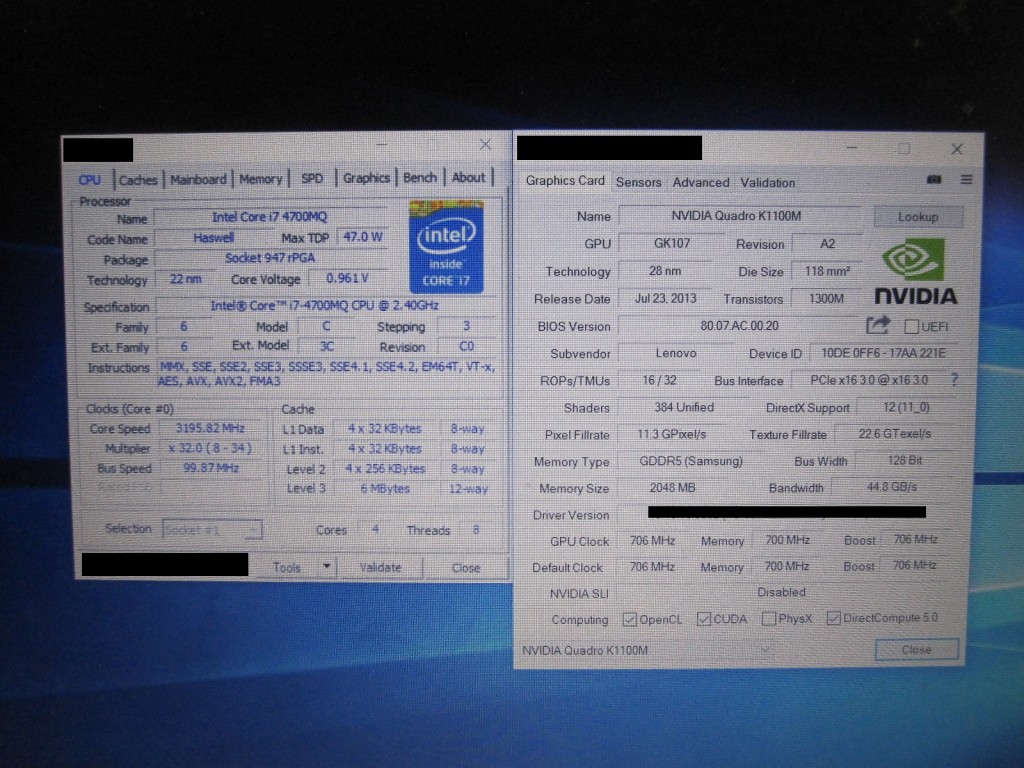The image size is (1024, 768).
Task: Click the BIOS Version field 80.07.AC.00.20
Action: point(739,325)
